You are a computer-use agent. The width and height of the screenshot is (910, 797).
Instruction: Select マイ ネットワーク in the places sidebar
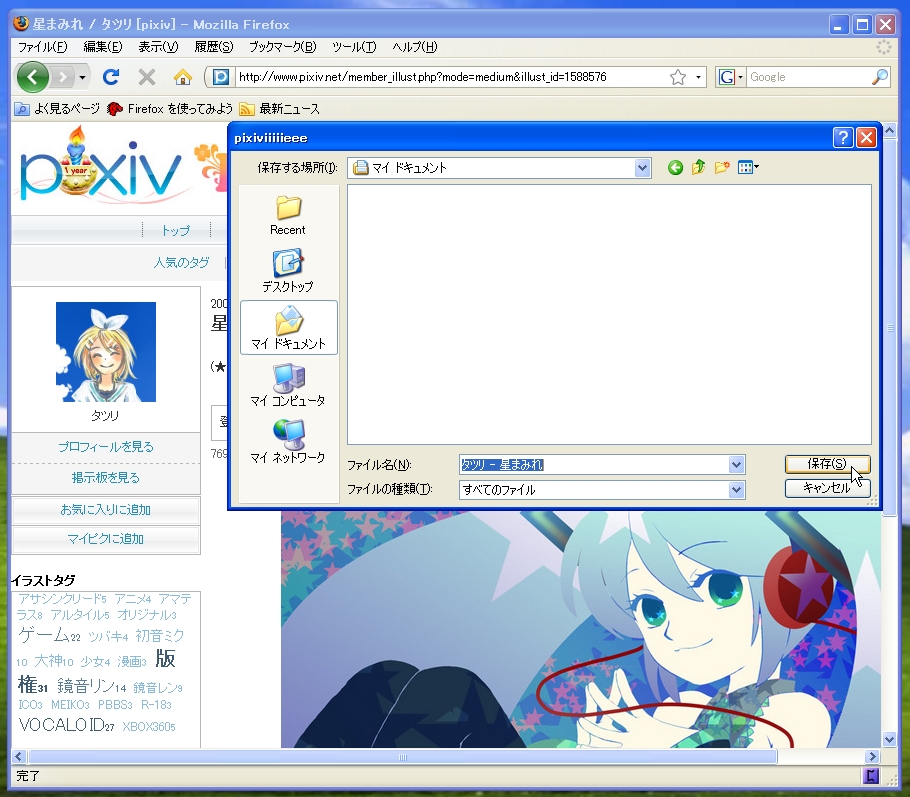tap(288, 442)
